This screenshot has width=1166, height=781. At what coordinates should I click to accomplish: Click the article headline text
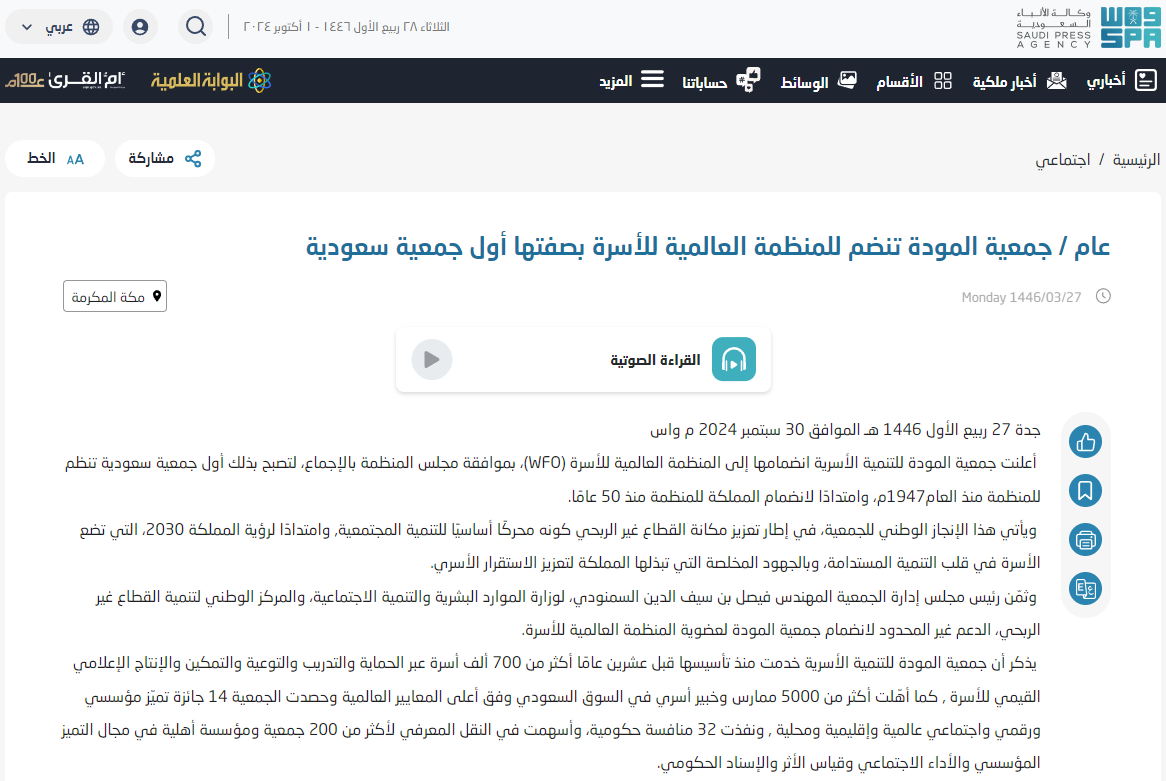708,245
